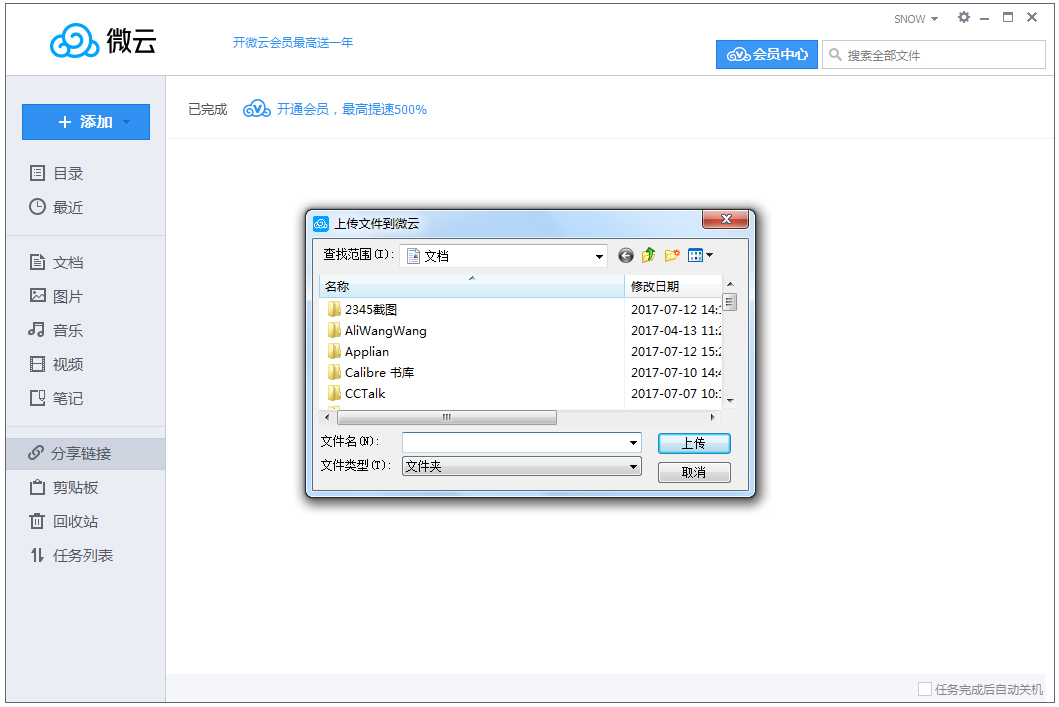Click the Weiyun icon in dialog title
1059x707 pixels.
(321, 224)
